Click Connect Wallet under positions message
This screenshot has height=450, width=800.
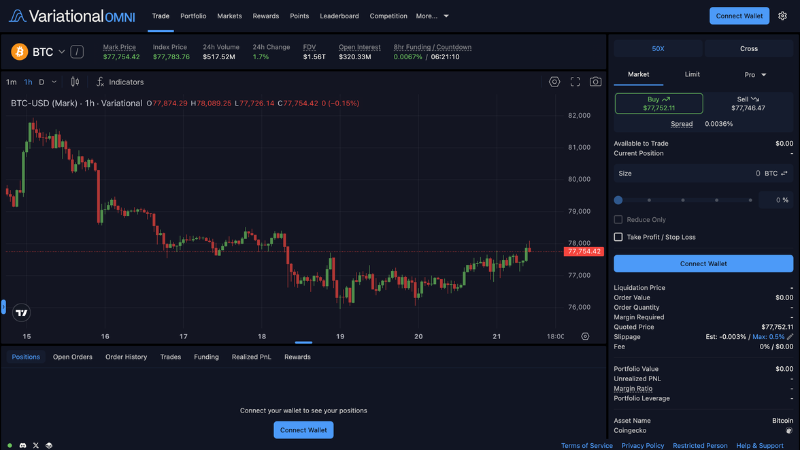pos(304,430)
